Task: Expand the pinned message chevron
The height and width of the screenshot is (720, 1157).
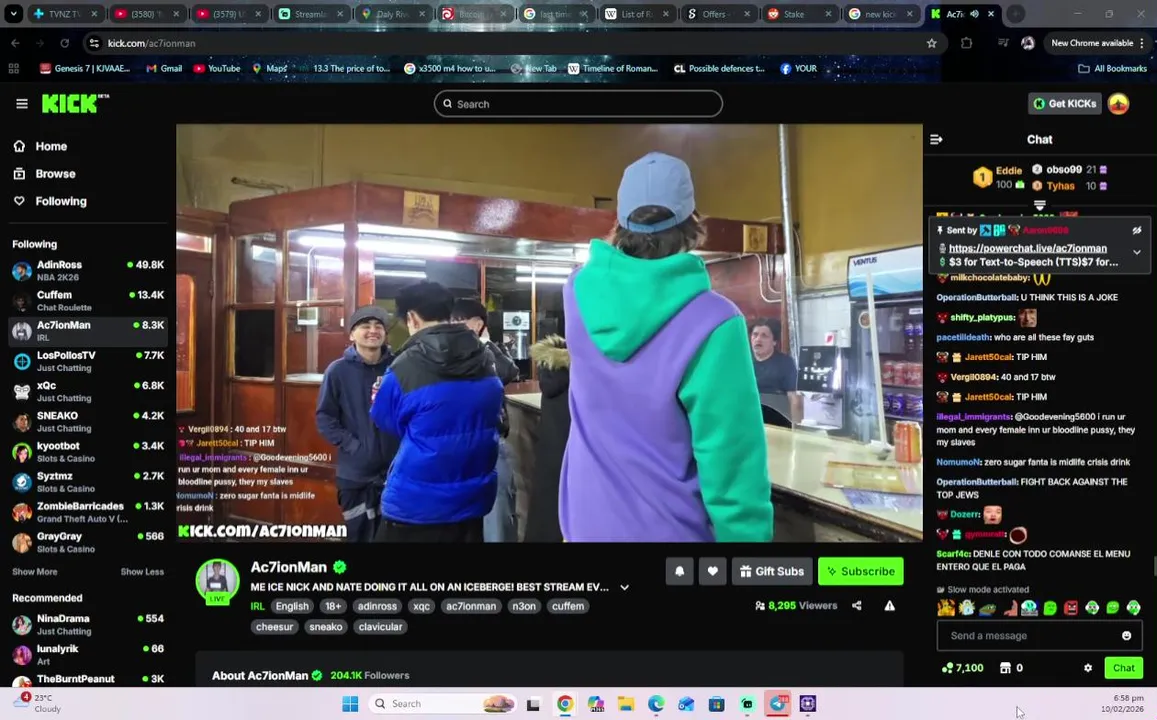Action: coord(1137,252)
